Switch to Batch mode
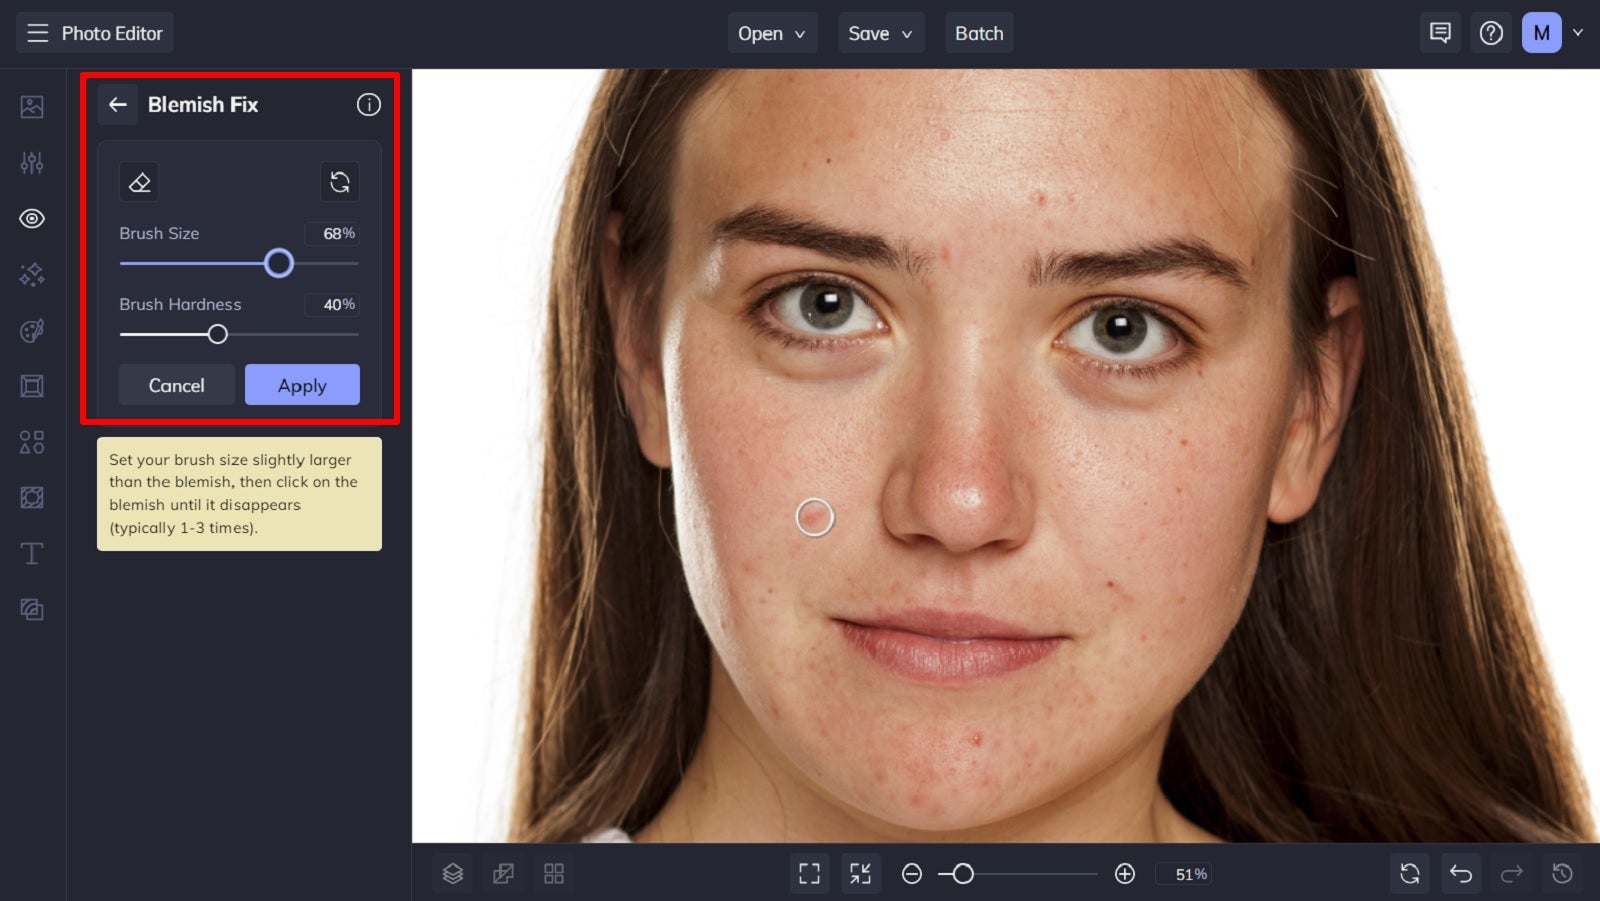The image size is (1600, 901). [x=979, y=32]
